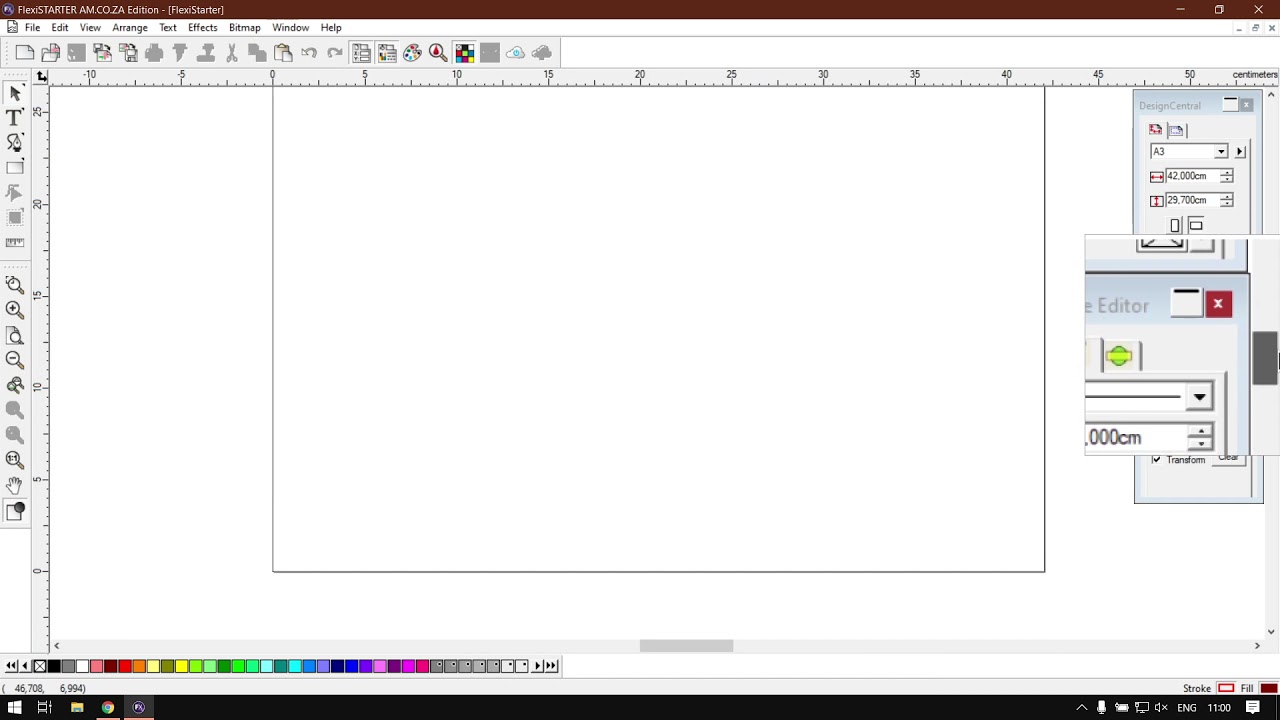1280x720 pixels.
Task: Click the magnifier with red drop icon
Action: [x=438, y=53]
